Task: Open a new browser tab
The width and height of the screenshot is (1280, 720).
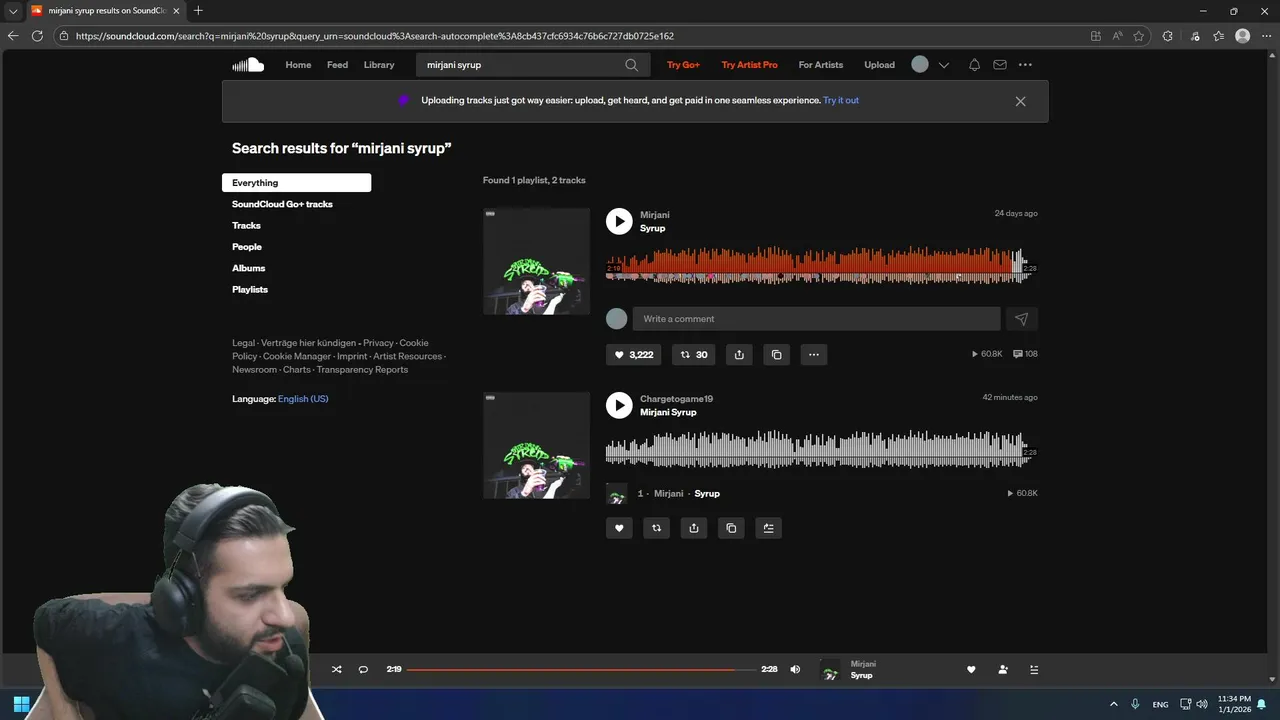Action: (x=198, y=11)
